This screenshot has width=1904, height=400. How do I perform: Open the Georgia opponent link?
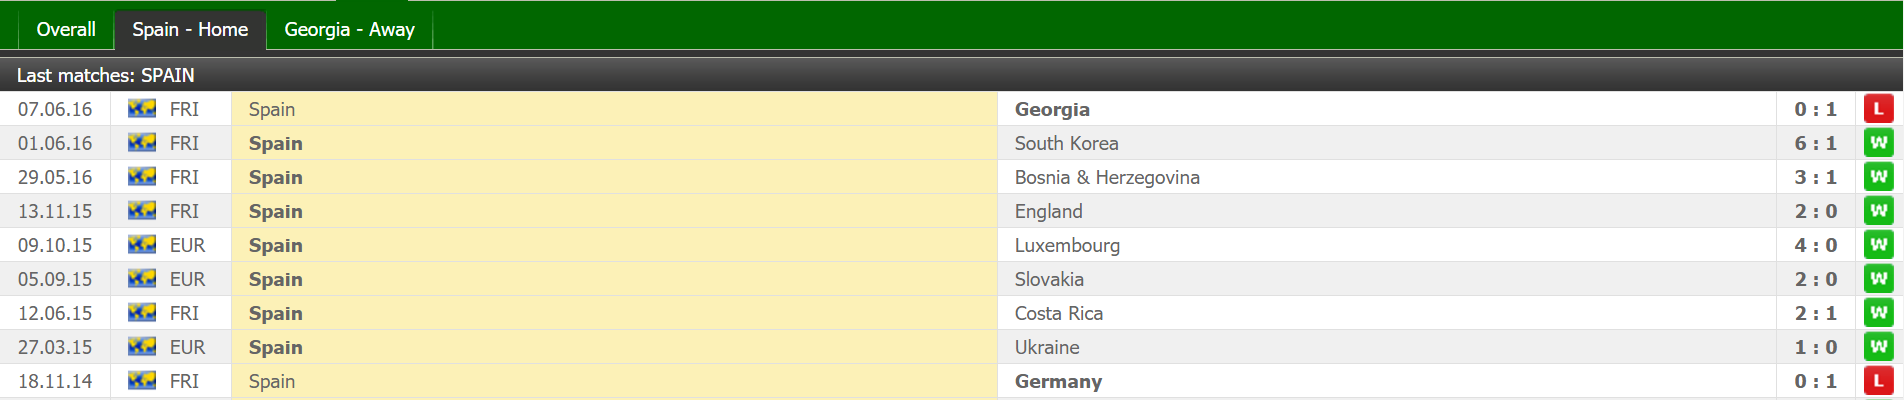click(1052, 109)
